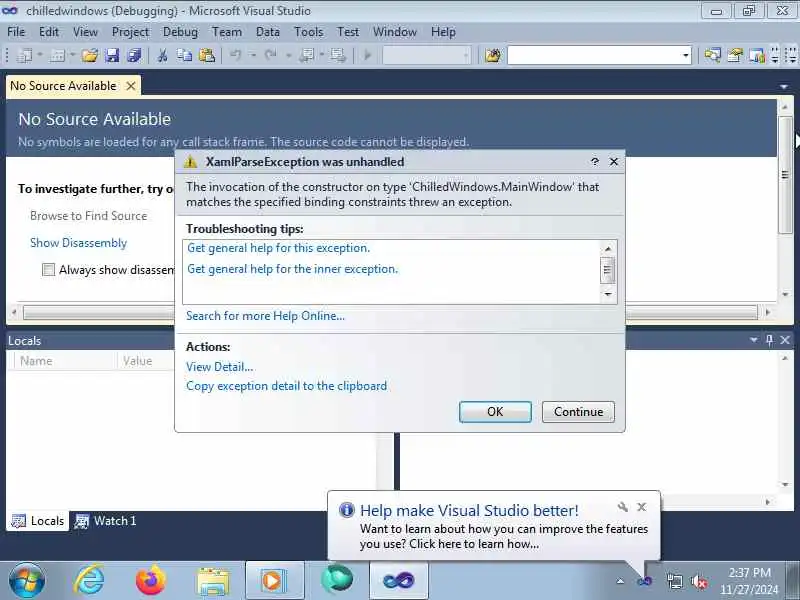800x600 pixels.
Task: Open the Window menu
Action: (x=395, y=32)
